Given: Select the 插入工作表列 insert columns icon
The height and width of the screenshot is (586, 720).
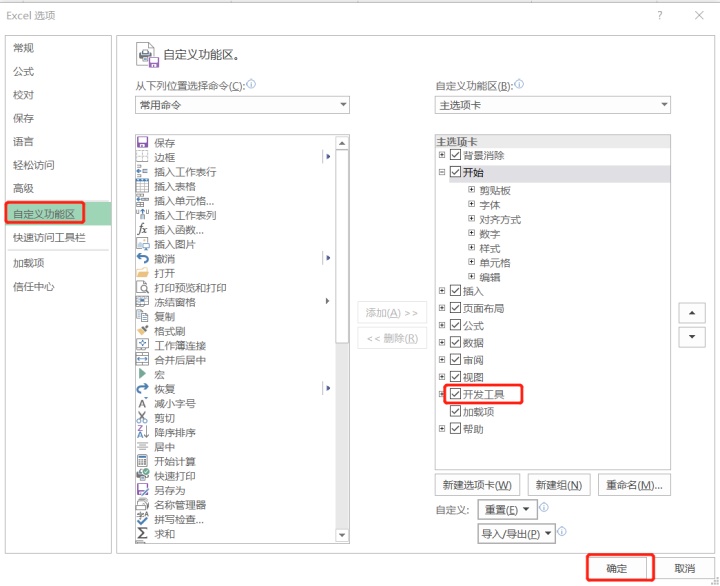Looking at the screenshot, I should click(142, 214).
